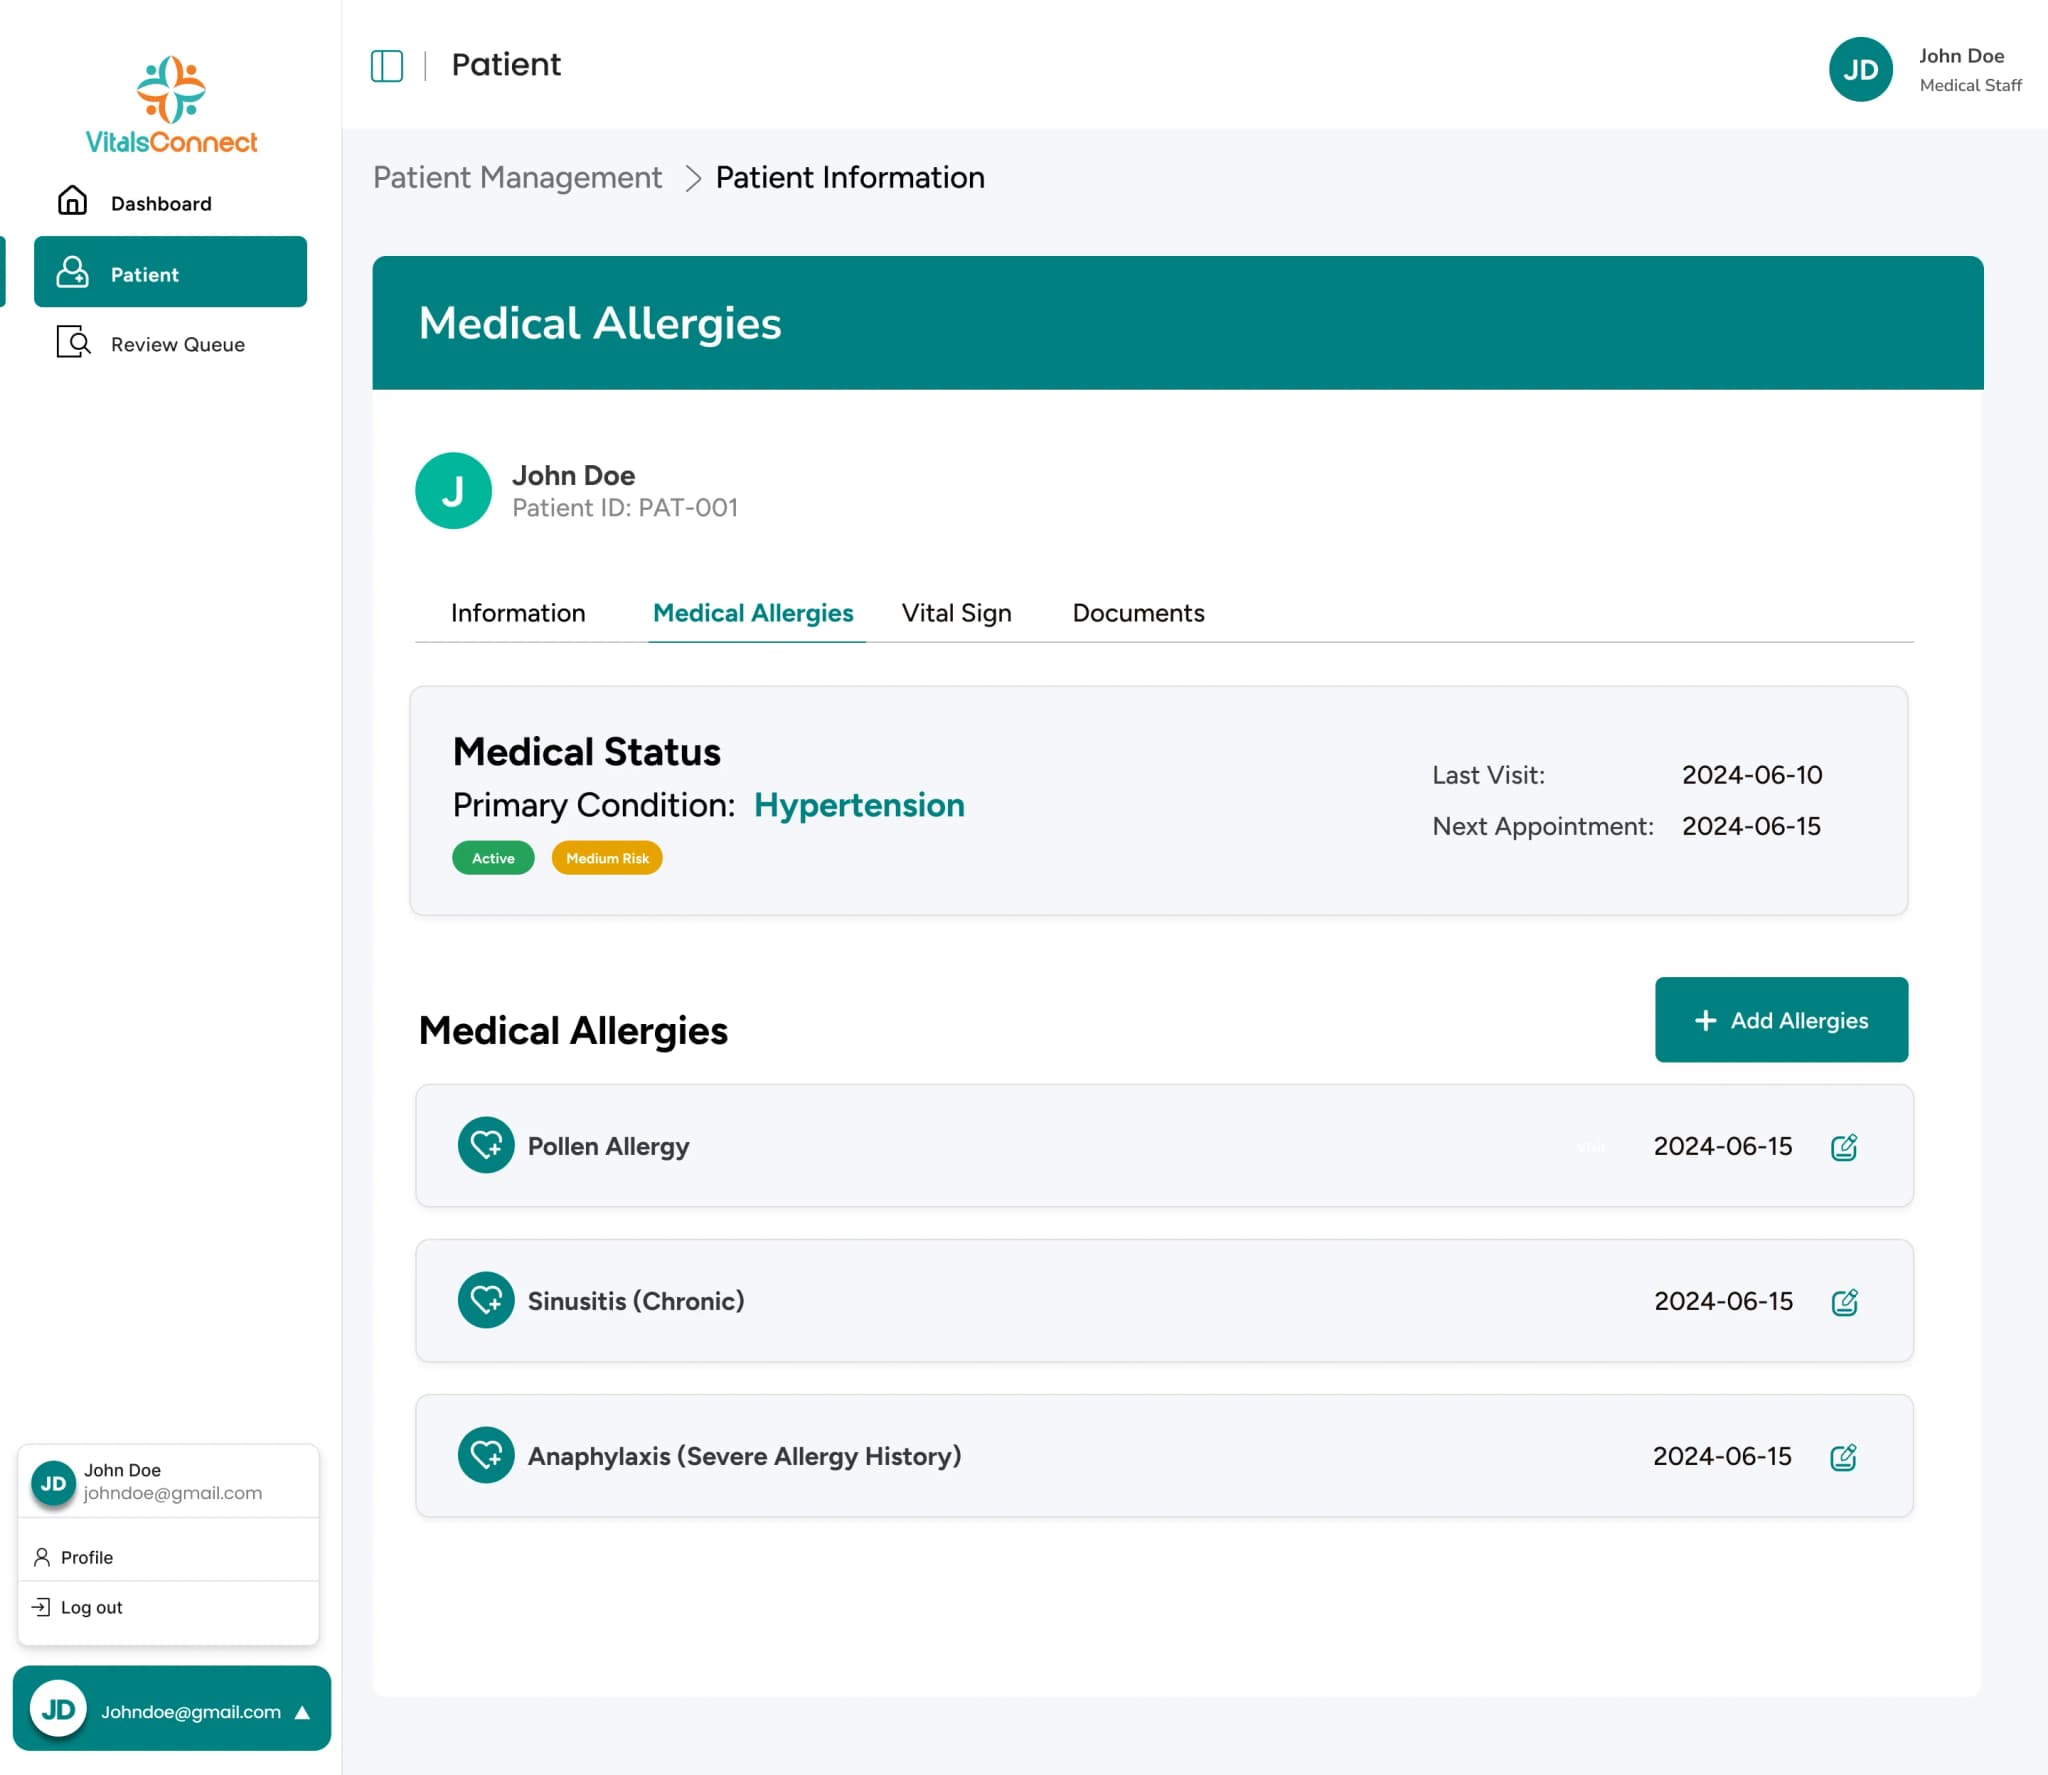Click the Log out arrow icon
The image size is (2048, 1775).
pos(41,1606)
